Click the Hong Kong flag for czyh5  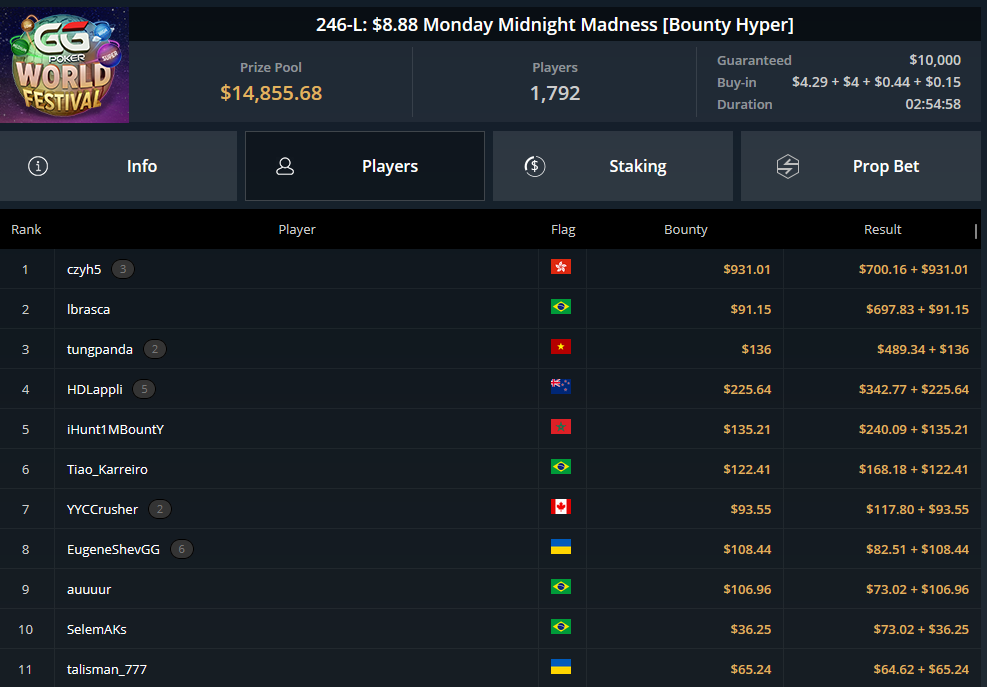[x=561, y=267]
